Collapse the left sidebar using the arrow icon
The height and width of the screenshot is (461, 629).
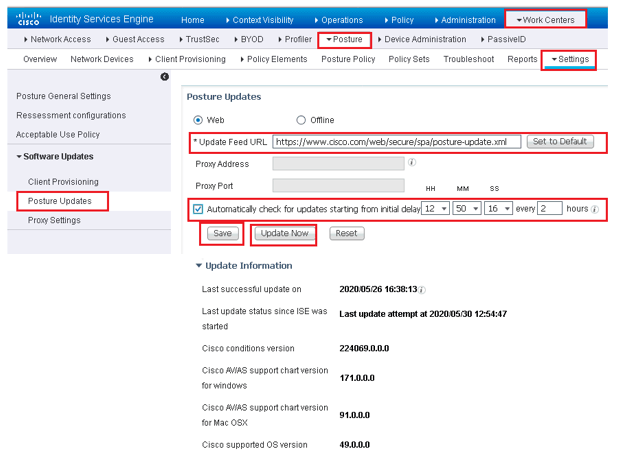click(165, 78)
